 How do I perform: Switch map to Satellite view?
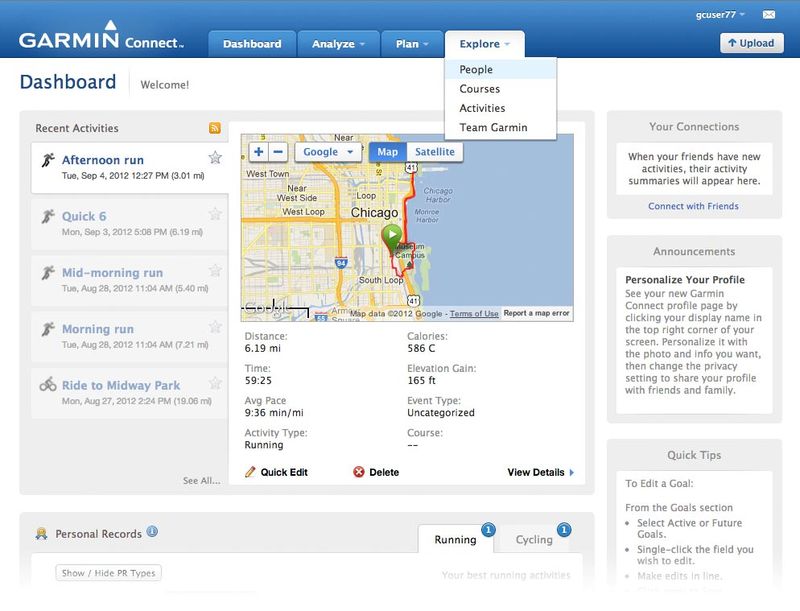tap(435, 151)
